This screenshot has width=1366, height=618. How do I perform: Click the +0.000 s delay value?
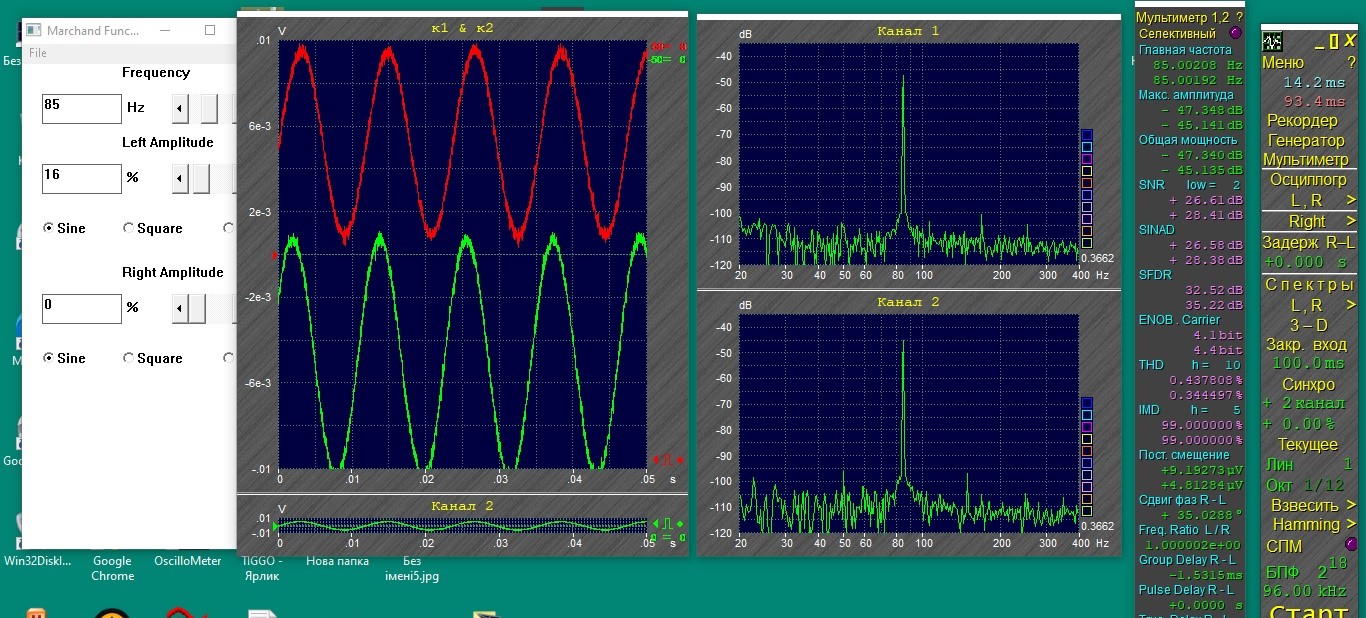1306,262
